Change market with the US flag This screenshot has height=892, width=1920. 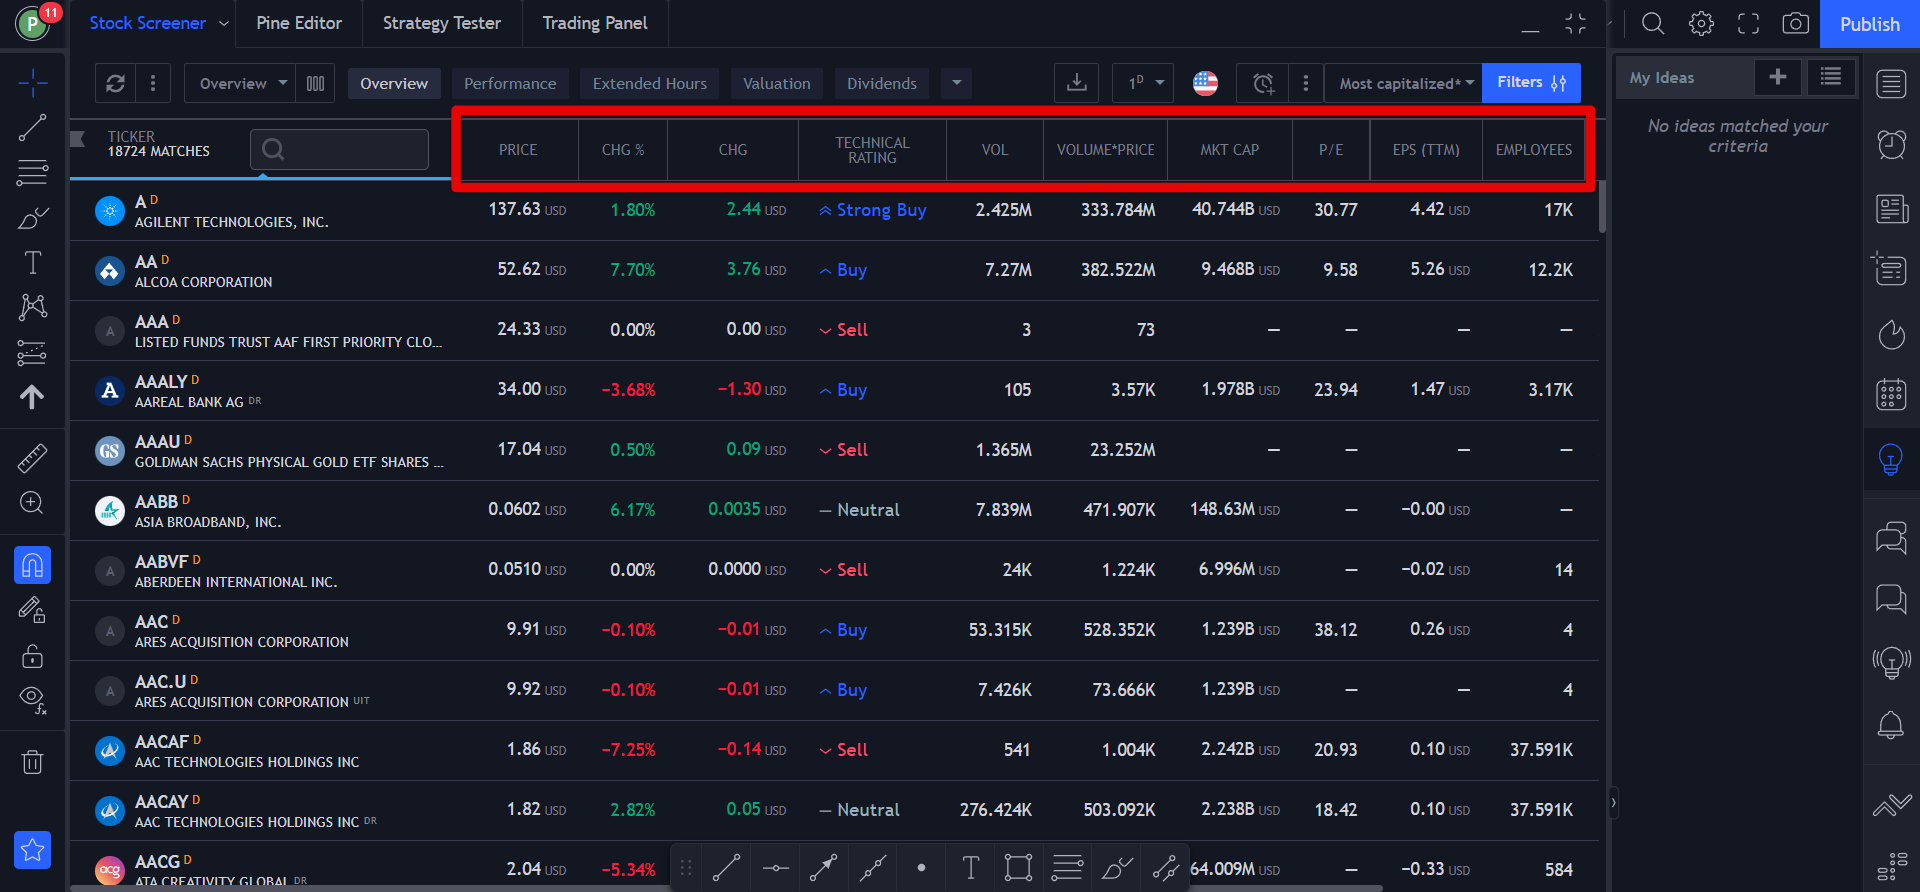coord(1205,83)
